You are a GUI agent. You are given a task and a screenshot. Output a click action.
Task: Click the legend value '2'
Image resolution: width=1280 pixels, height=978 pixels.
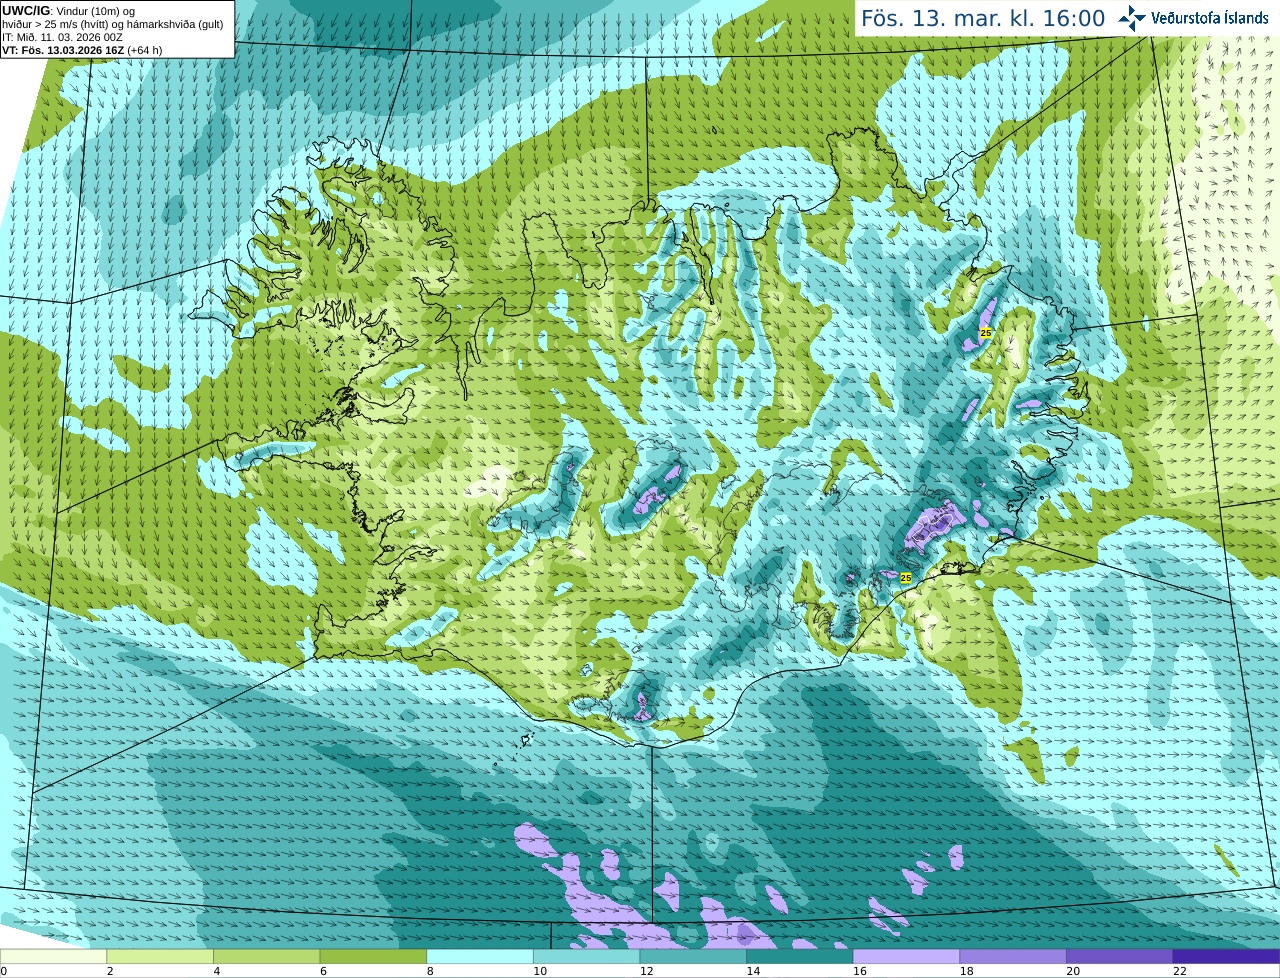pyautogui.click(x=110, y=971)
